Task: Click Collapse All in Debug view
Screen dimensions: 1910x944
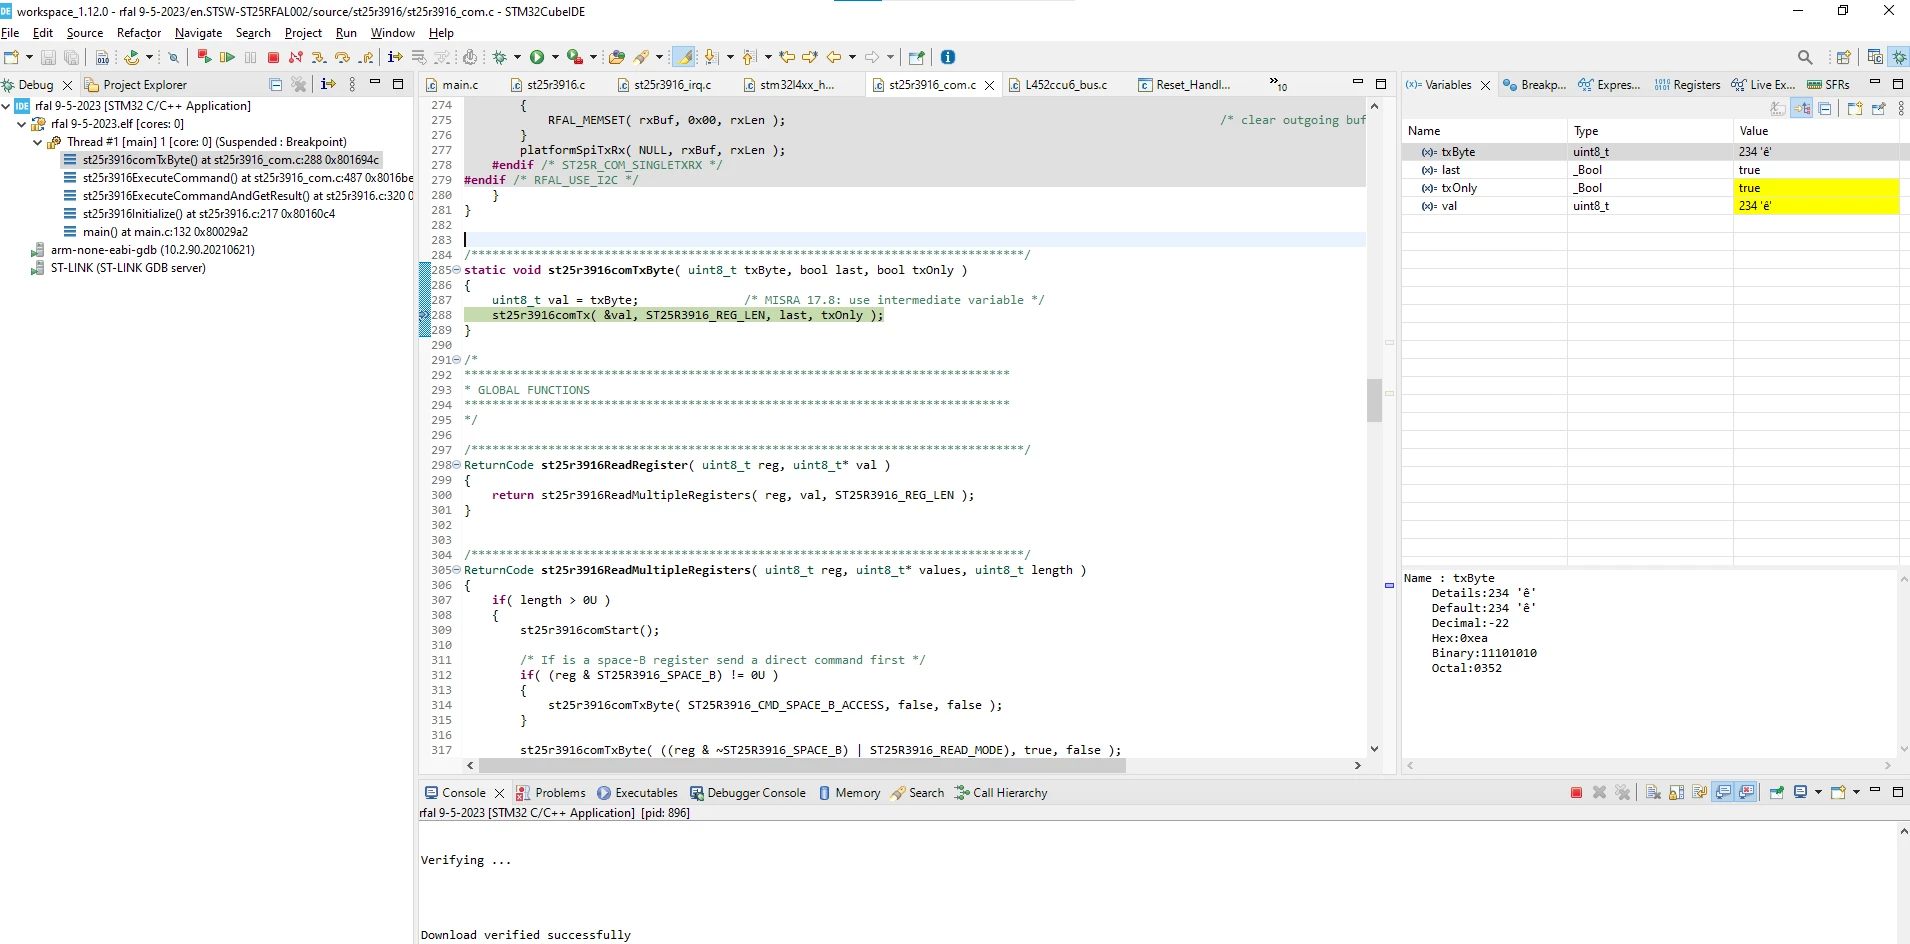Action: (x=276, y=84)
